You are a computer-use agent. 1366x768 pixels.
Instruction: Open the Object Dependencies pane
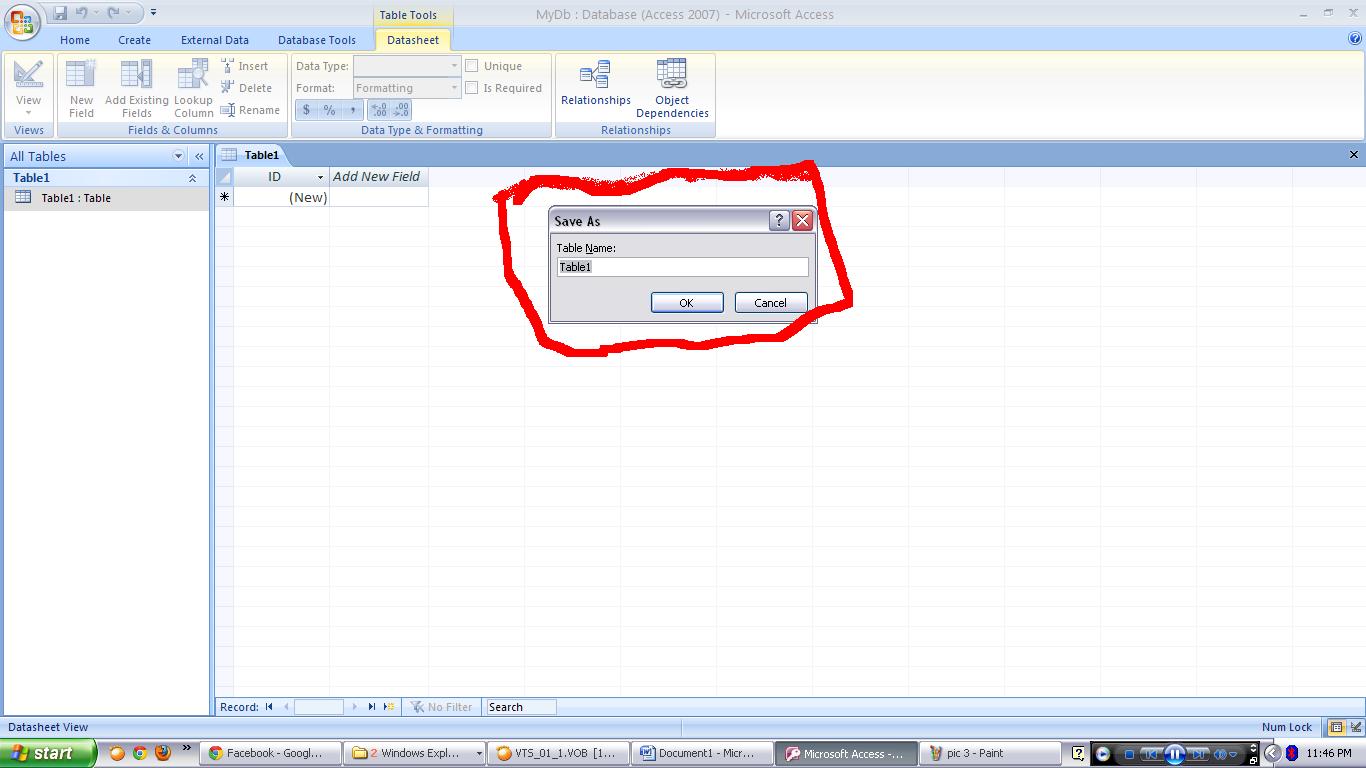tap(671, 85)
